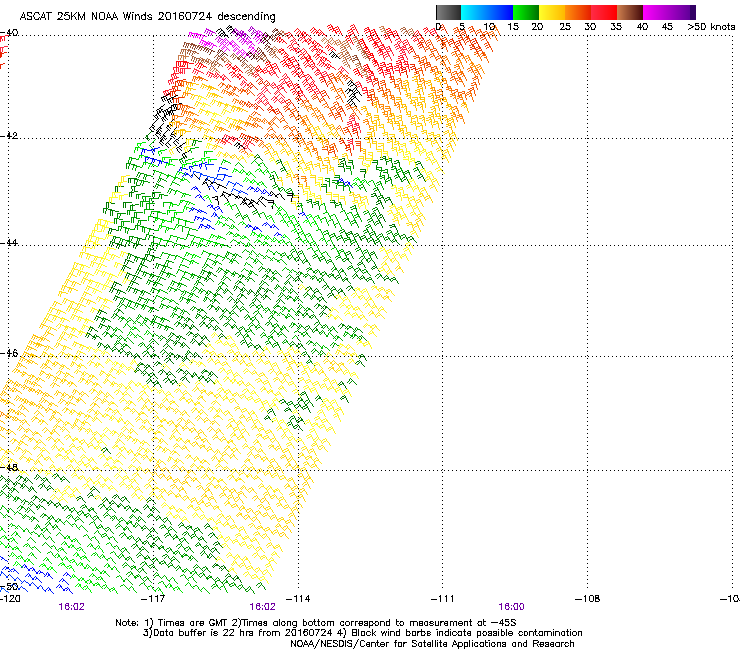740x650 pixels.
Task: Click the 'Times are GMT' note line
Action: [x=316, y=623]
